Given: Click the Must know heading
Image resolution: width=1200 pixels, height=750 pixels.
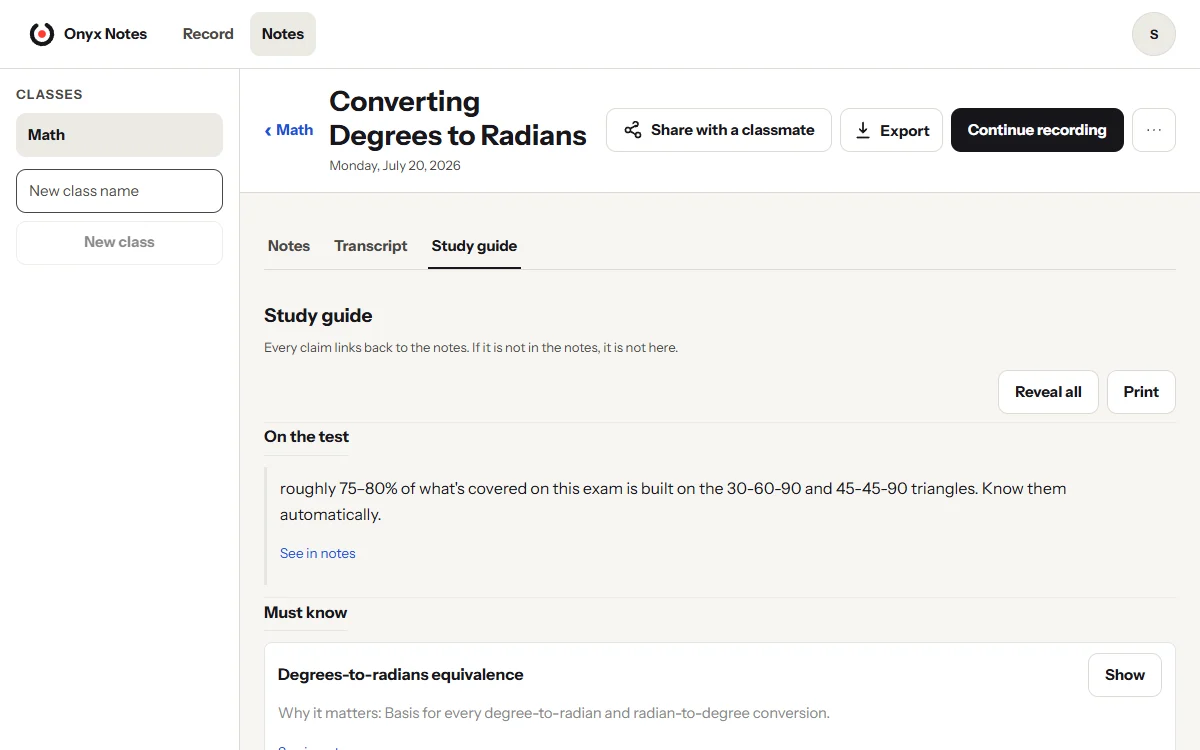Looking at the screenshot, I should 305,613.
